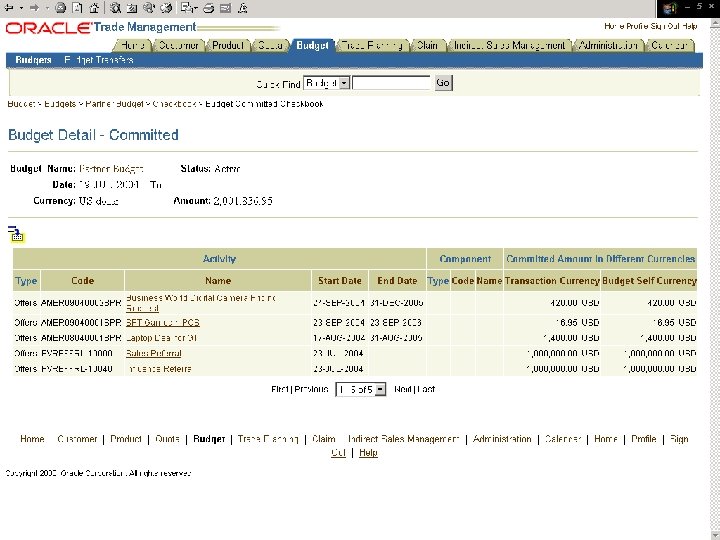Open the Claim tab
Image resolution: width=720 pixels, height=540 pixels.
(427, 45)
